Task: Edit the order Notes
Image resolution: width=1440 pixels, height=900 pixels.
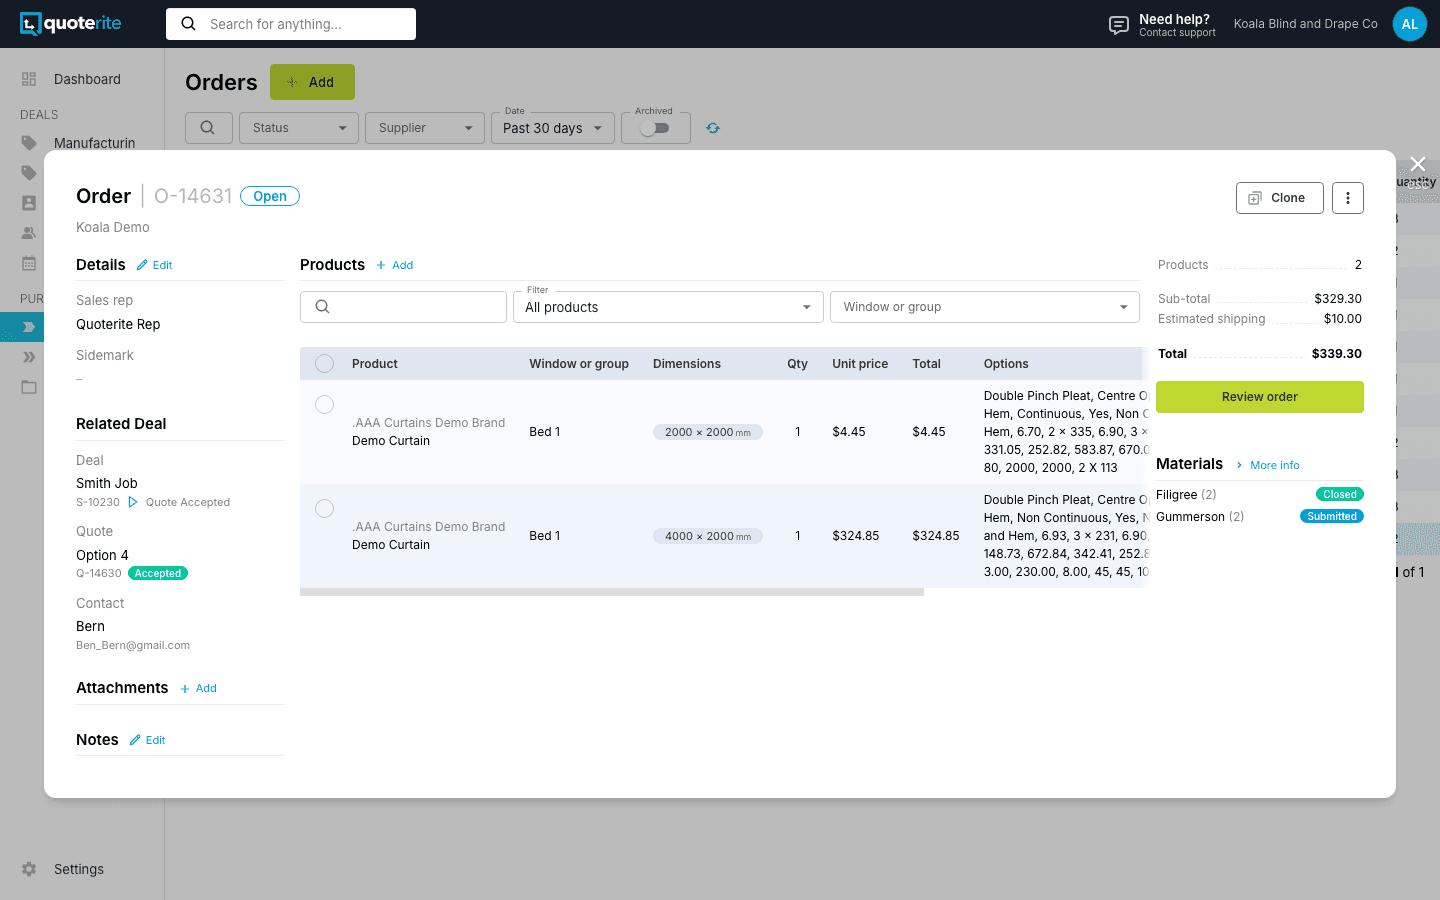Action: click(147, 740)
